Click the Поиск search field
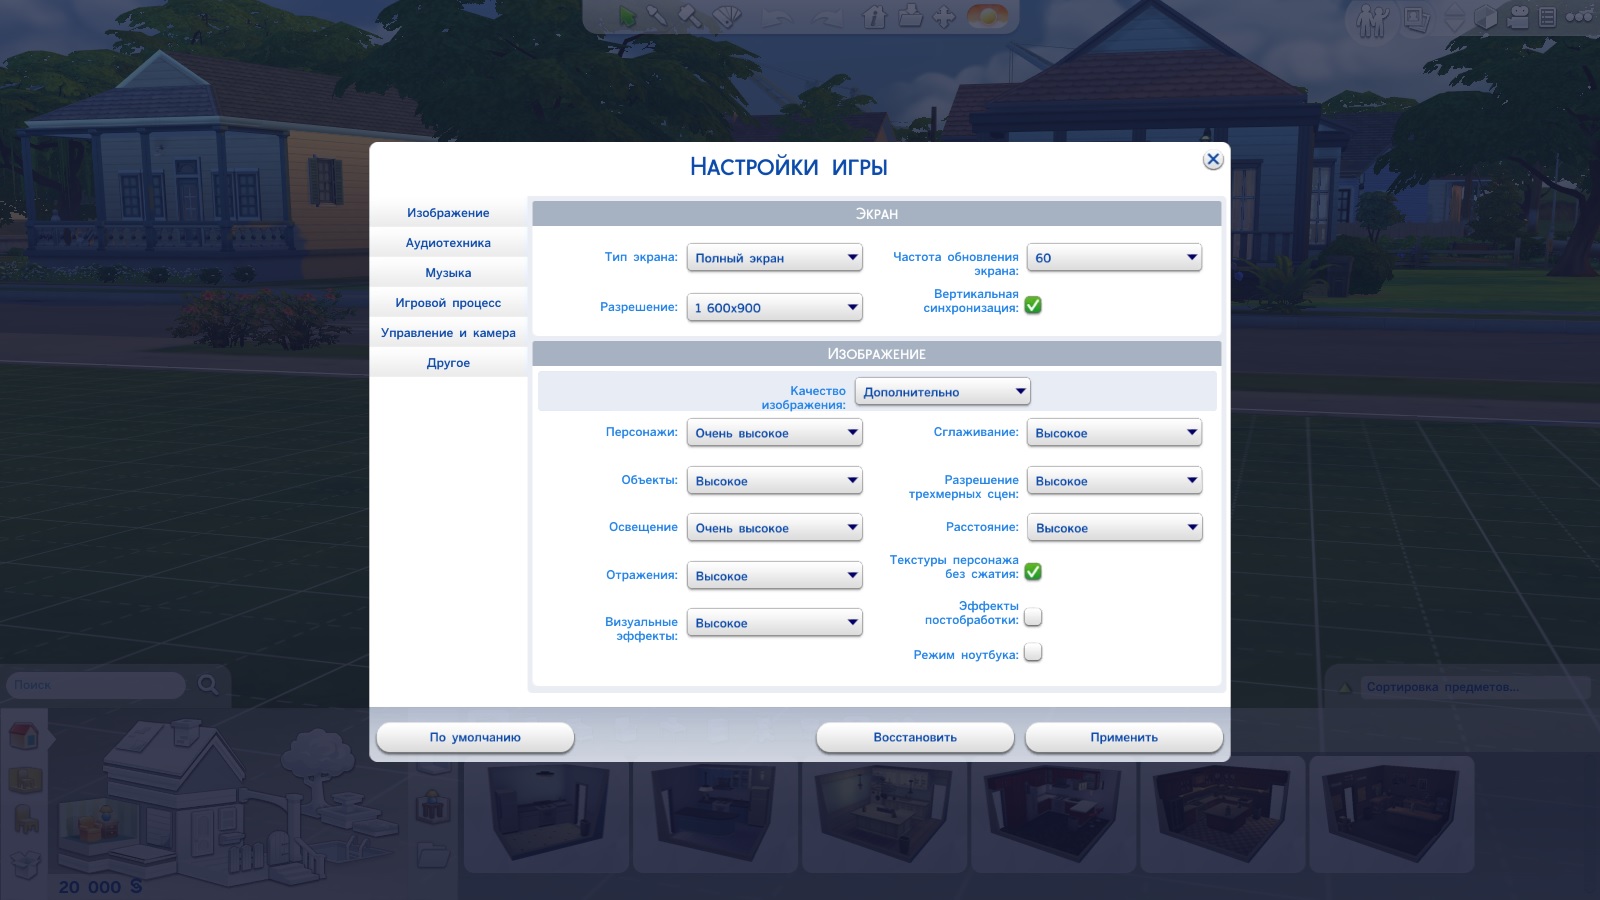 click(x=96, y=685)
